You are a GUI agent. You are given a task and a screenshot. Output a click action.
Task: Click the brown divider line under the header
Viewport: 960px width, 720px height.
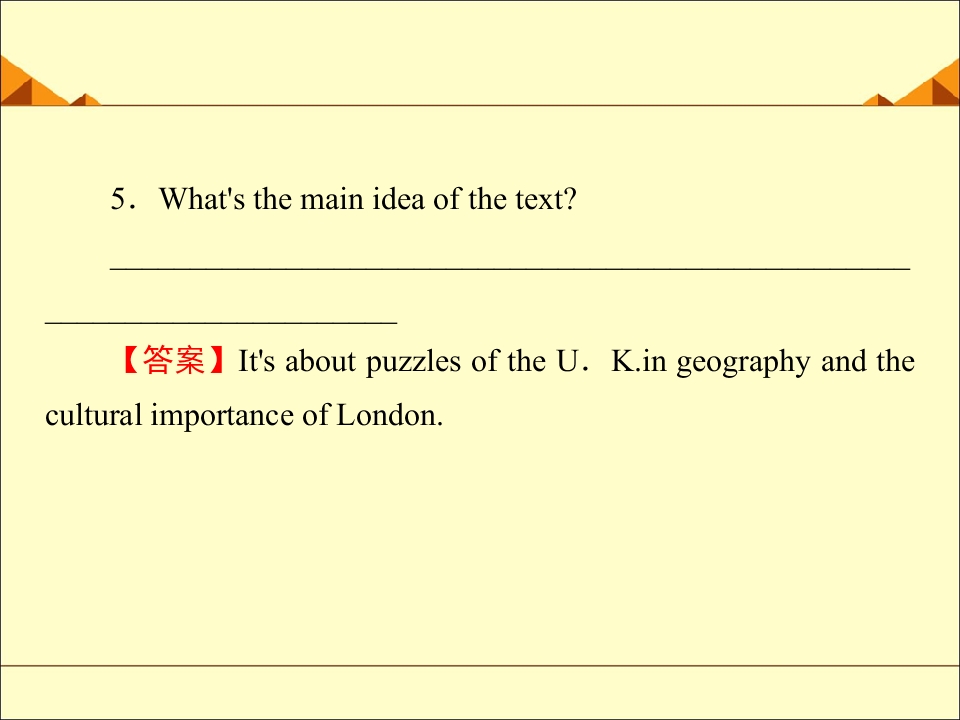tap(480, 105)
